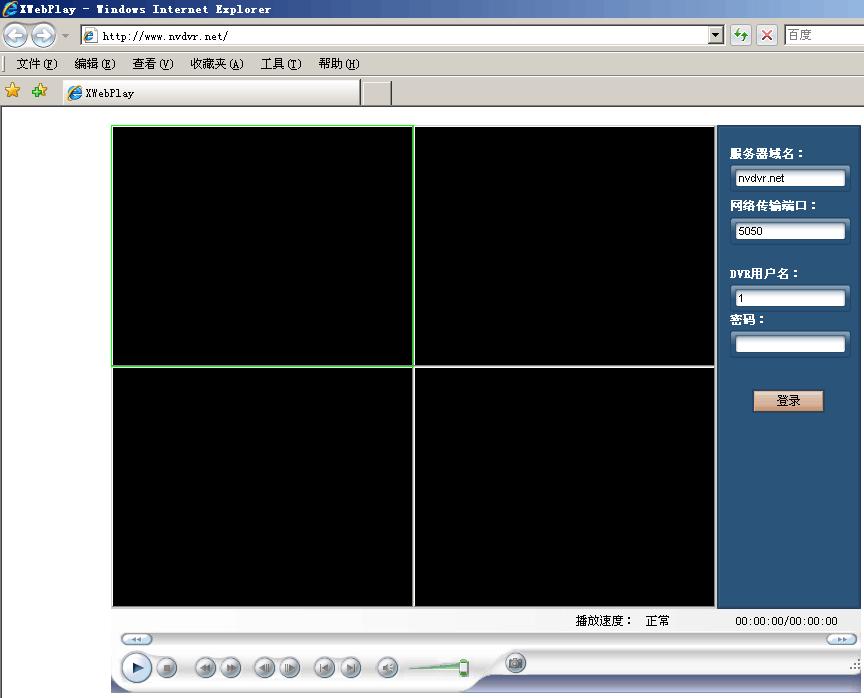Click the 登录 login button
Image resolution: width=864 pixels, height=698 pixels.
click(788, 401)
